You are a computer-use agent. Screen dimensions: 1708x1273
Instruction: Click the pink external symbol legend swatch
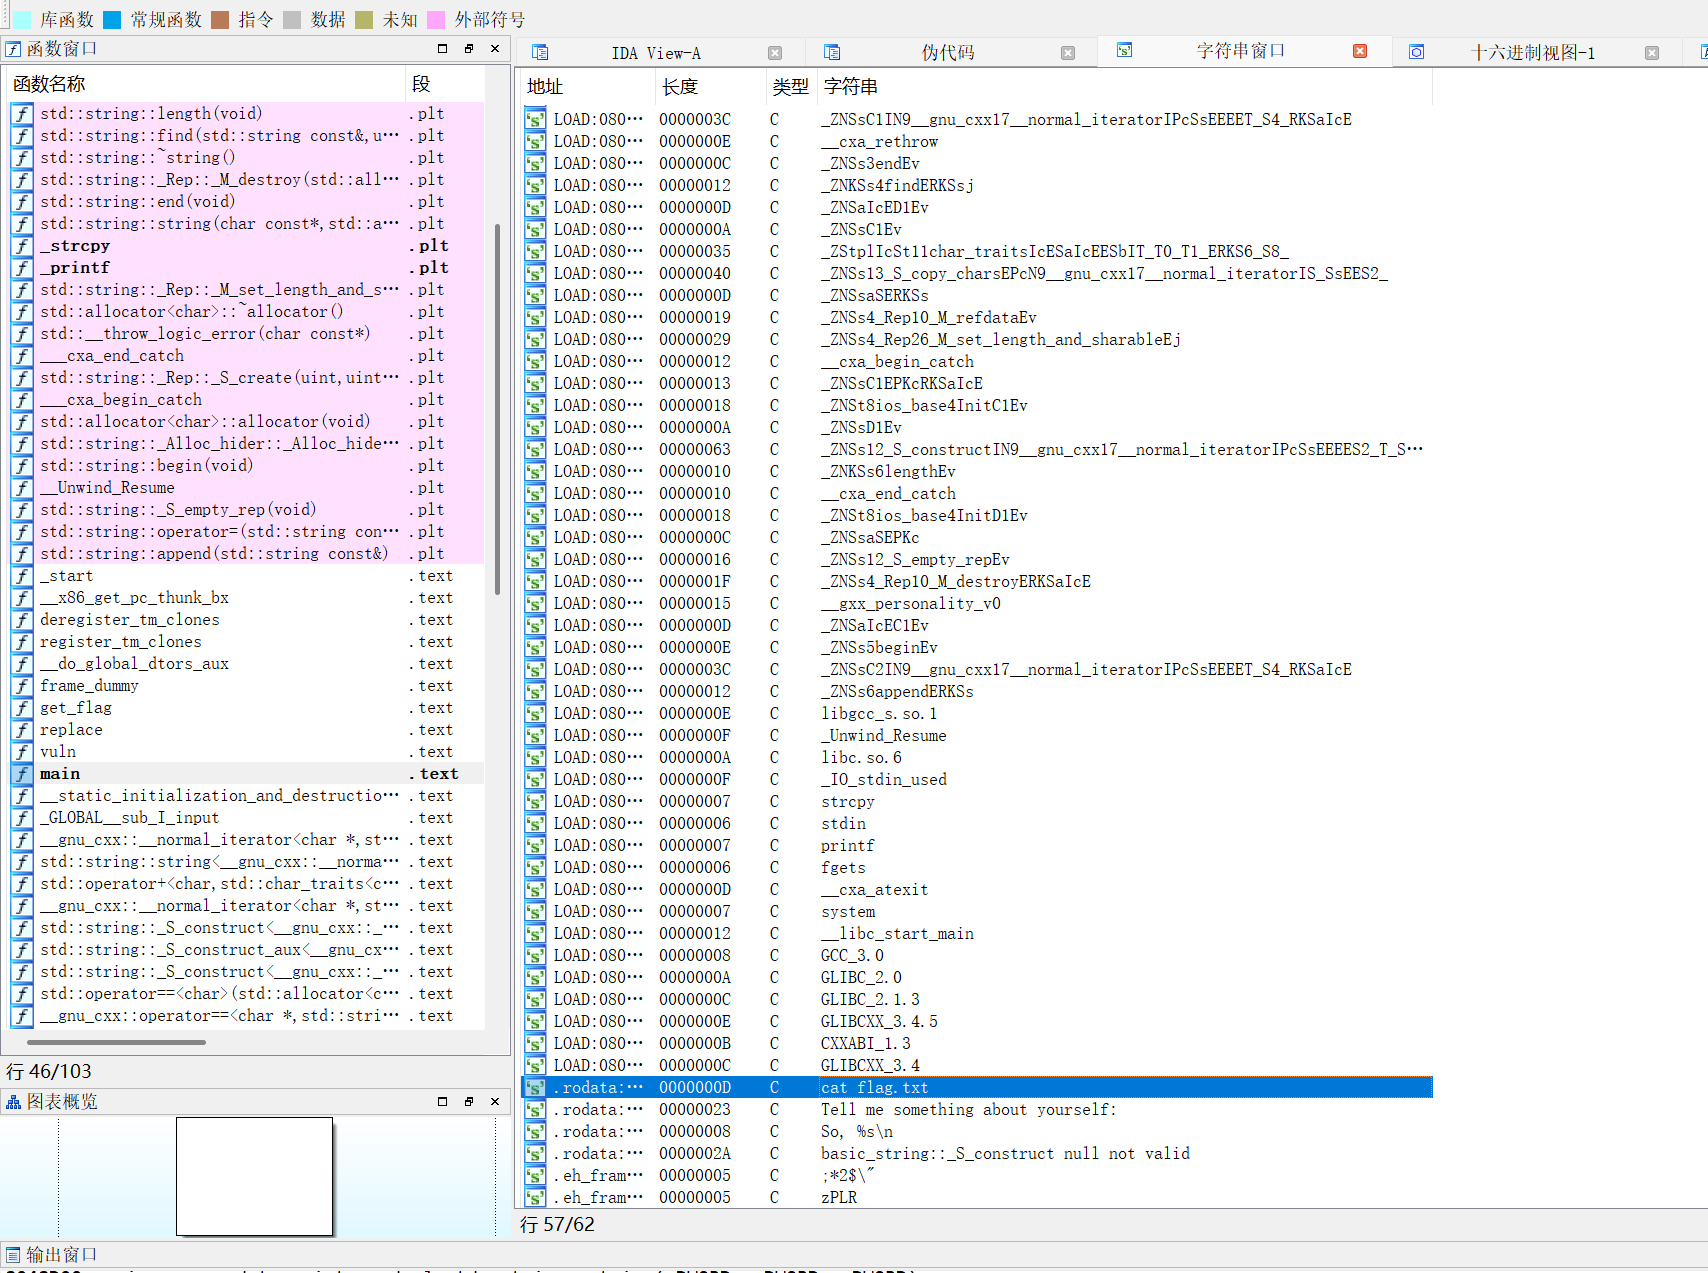tap(436, 20)
